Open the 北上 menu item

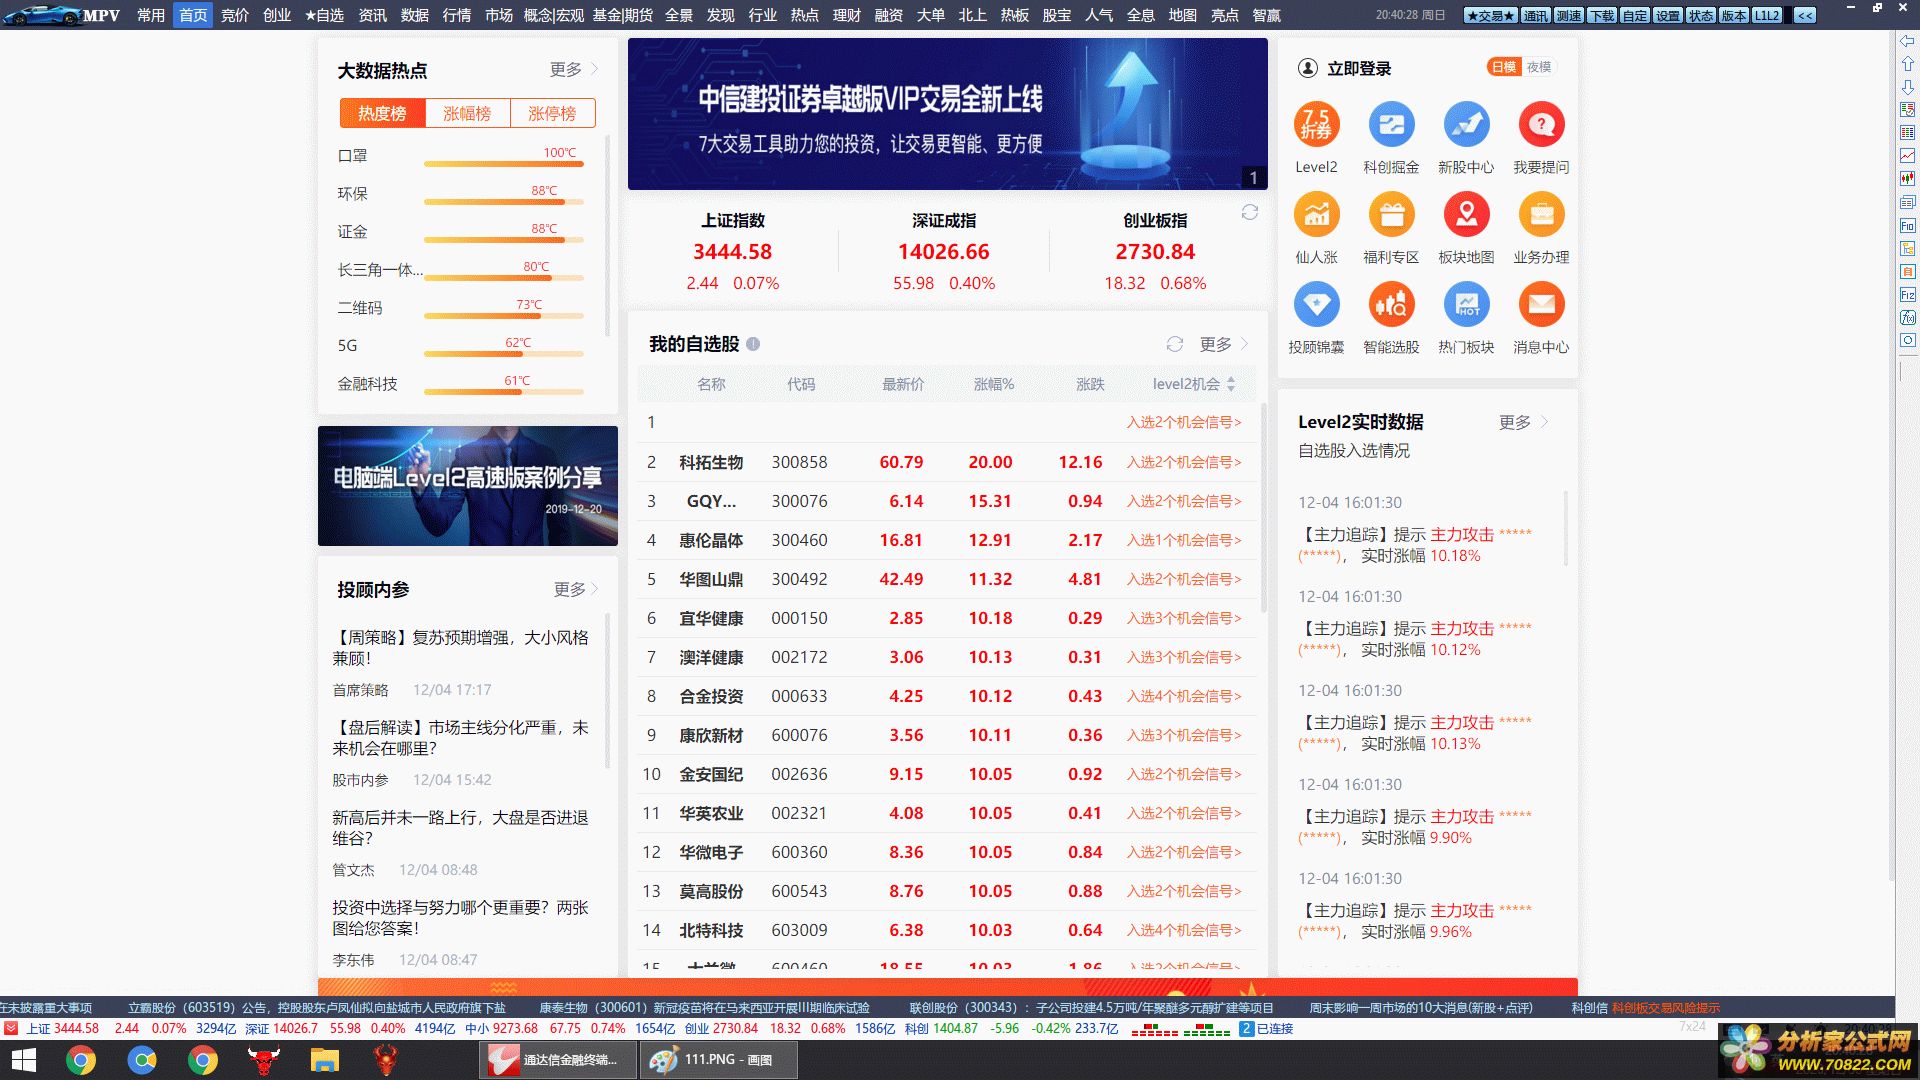pyautogui.click(x=972, y=15)
